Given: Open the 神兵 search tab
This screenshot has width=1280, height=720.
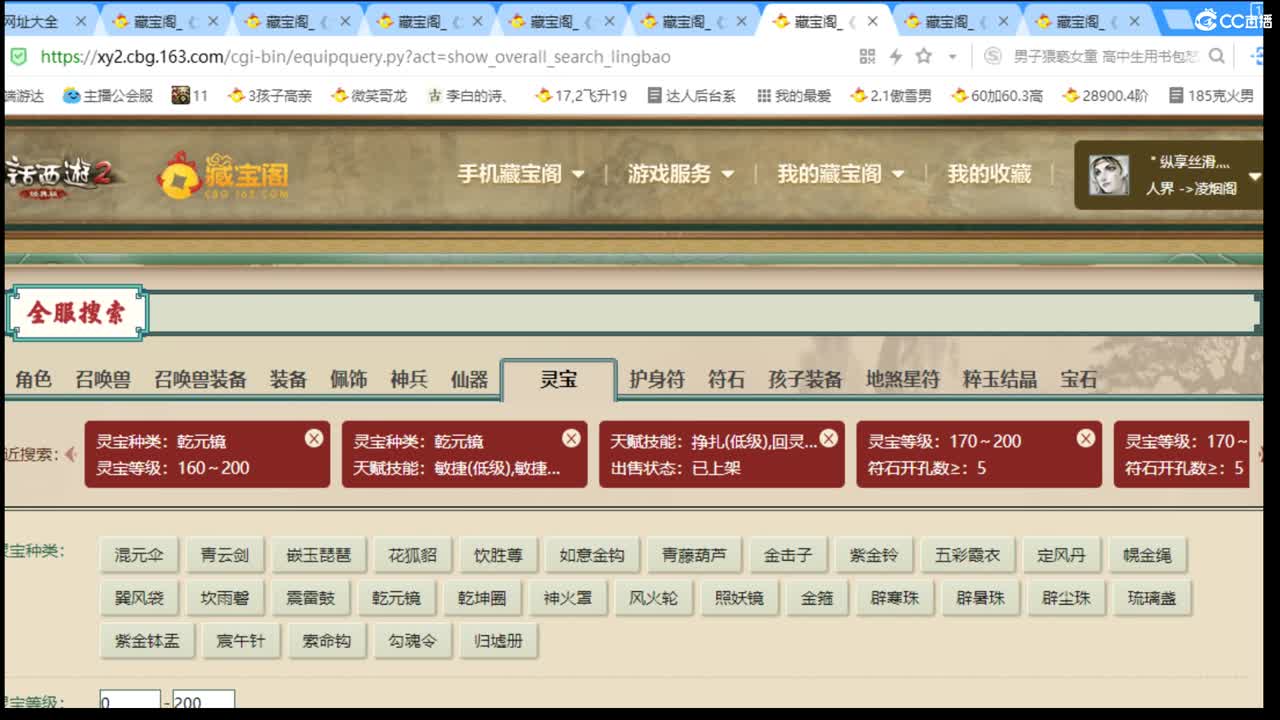Looking at the screenshot, I should [x=408, y=379].
